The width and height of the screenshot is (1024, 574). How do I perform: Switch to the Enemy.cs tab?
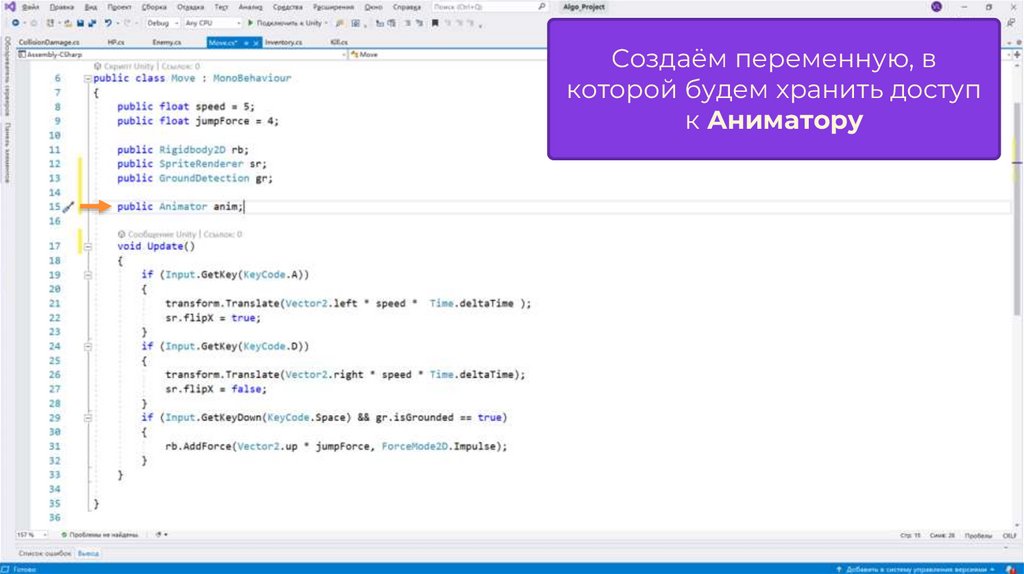click(x=167, y=42)
